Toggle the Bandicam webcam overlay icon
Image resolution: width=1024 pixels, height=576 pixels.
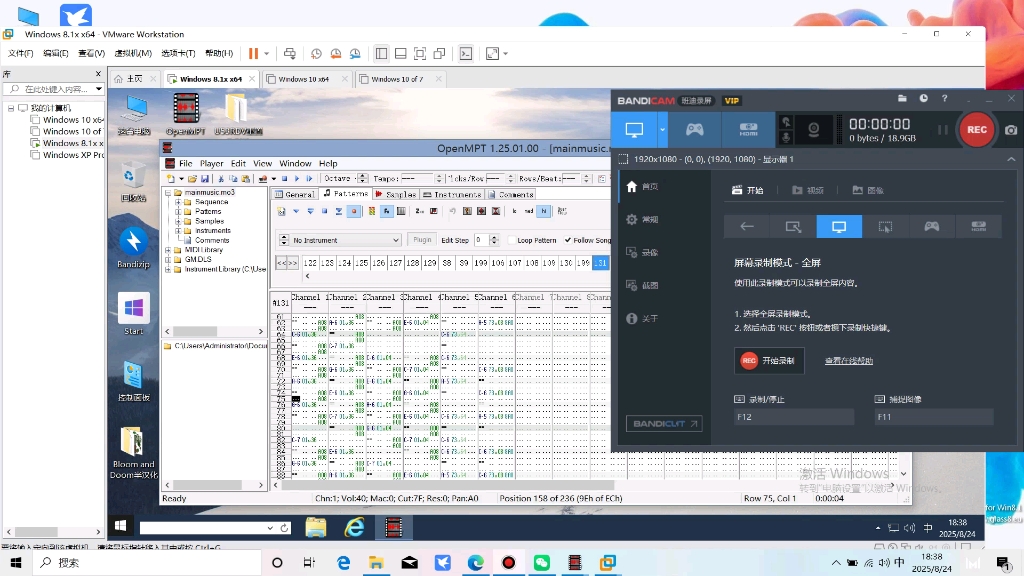coord(814,129)
